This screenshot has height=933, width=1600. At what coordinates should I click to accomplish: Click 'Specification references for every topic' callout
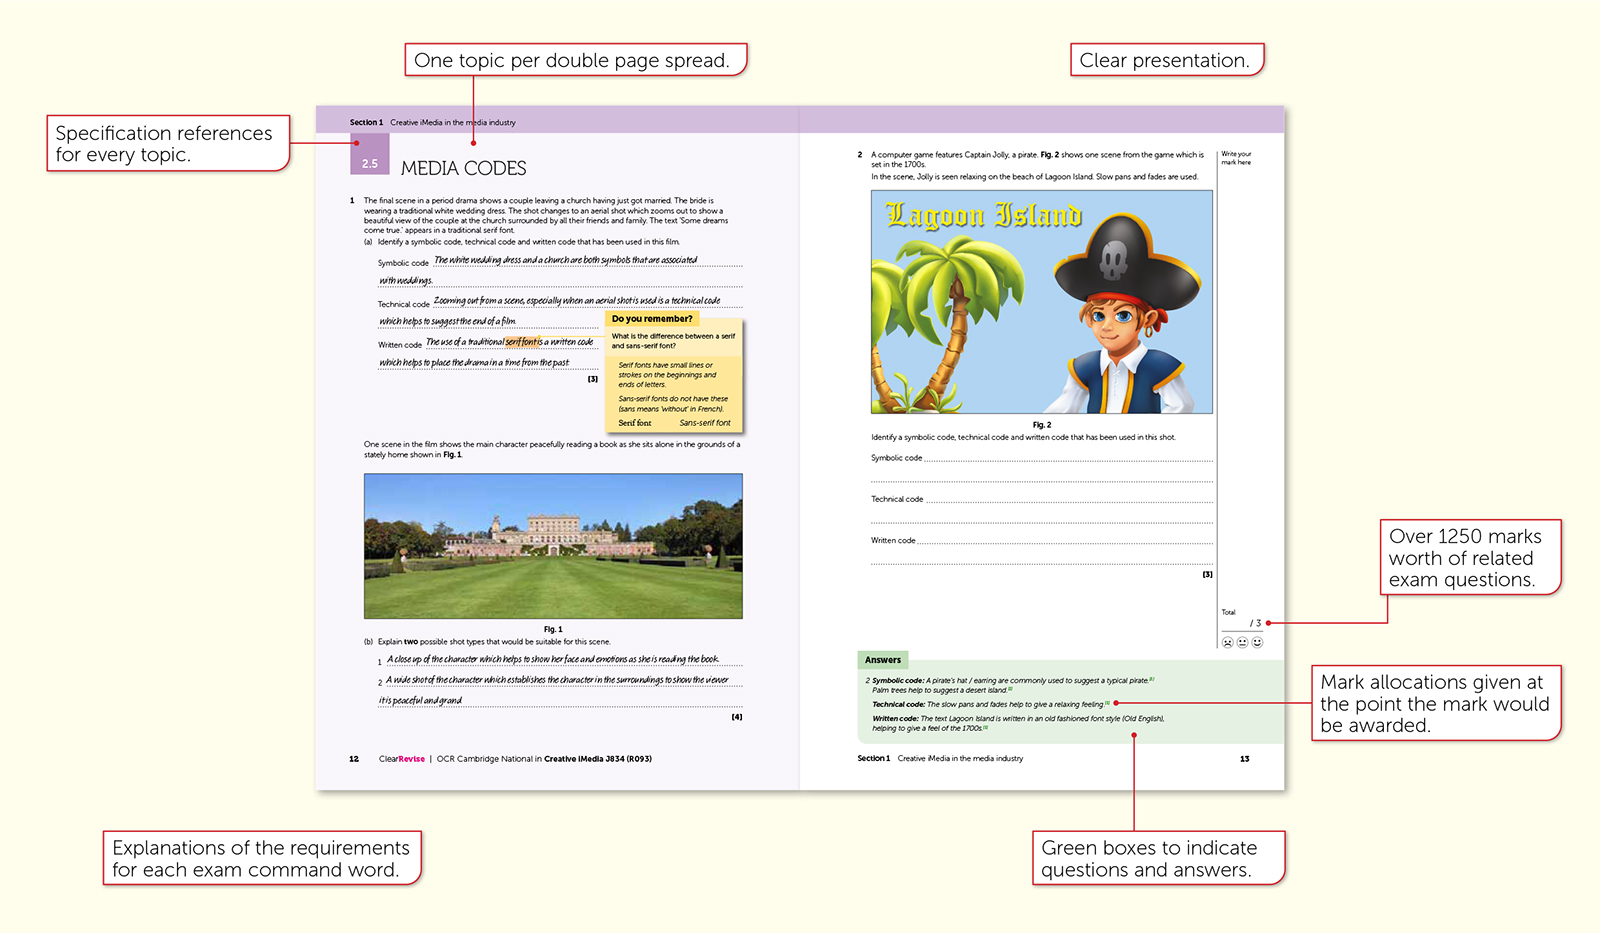coord(167,144)
